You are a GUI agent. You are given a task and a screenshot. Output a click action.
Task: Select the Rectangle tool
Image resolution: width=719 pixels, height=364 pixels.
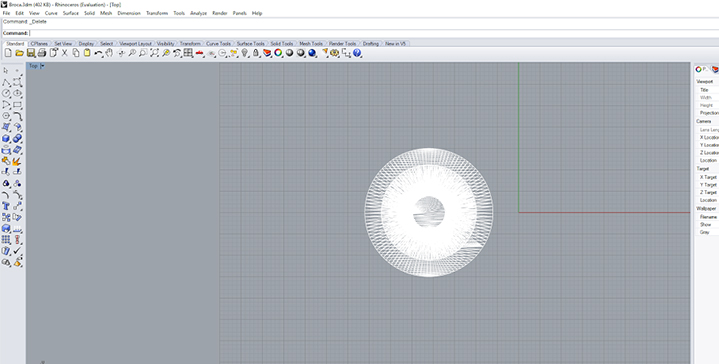point(17,105)
